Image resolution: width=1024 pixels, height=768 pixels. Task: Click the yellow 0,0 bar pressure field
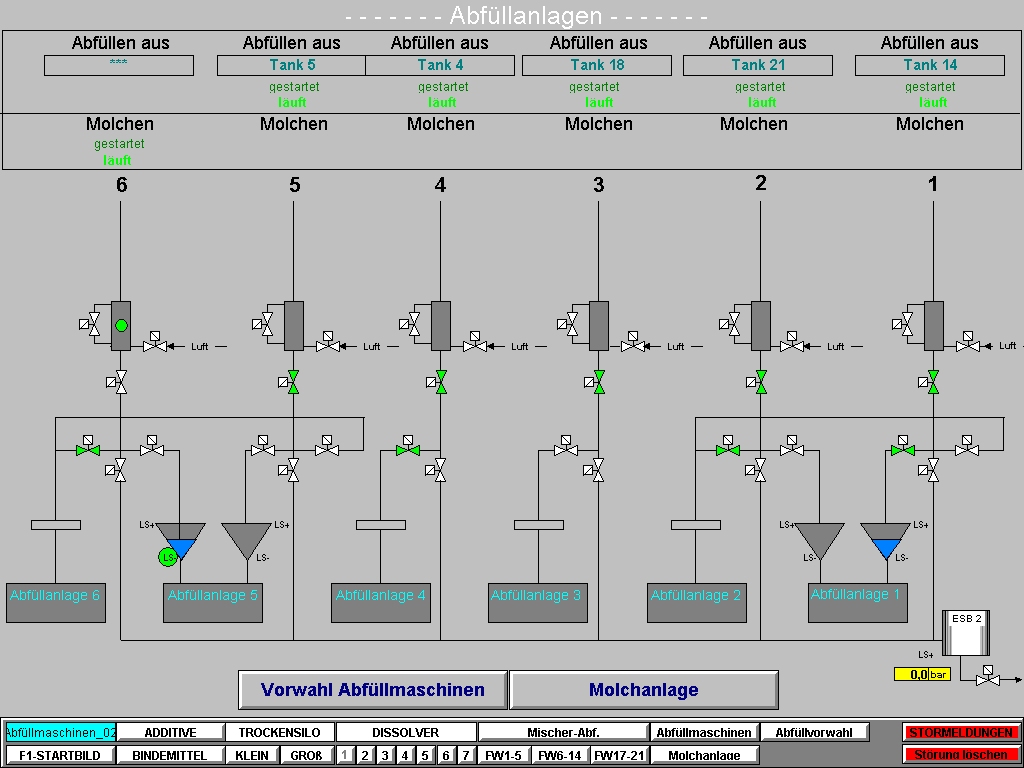tap(910, 675)
